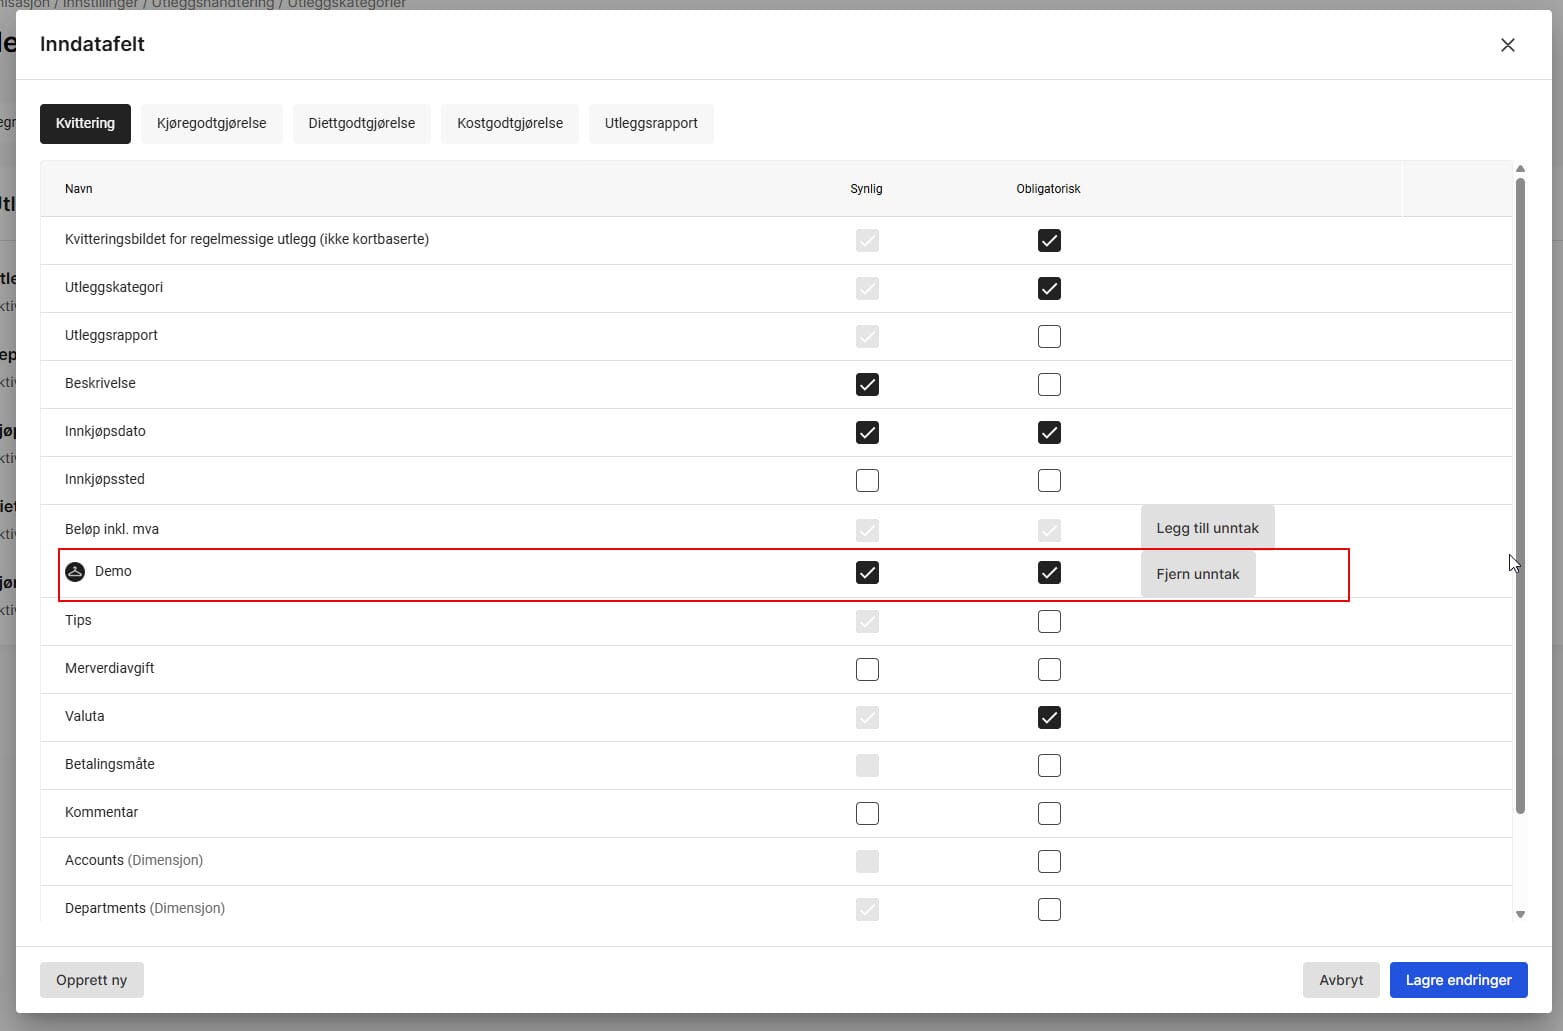
Task: Cancel changes with Avbryt
Action: click(1340, 980)
